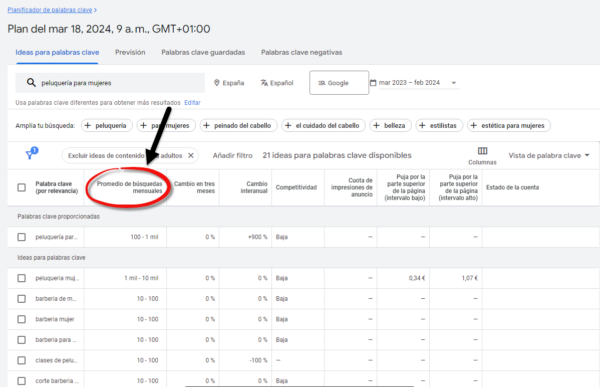Click the Plan del mar 18, 2024 title
600x387 pixels.
[x=109, y=29]
